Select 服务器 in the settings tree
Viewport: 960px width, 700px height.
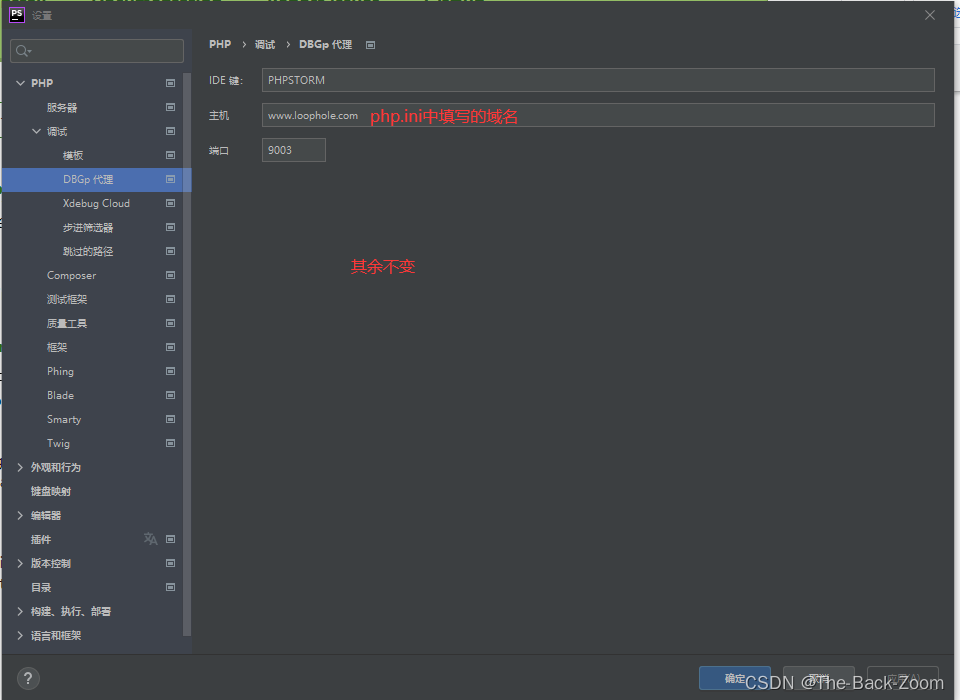62,107
